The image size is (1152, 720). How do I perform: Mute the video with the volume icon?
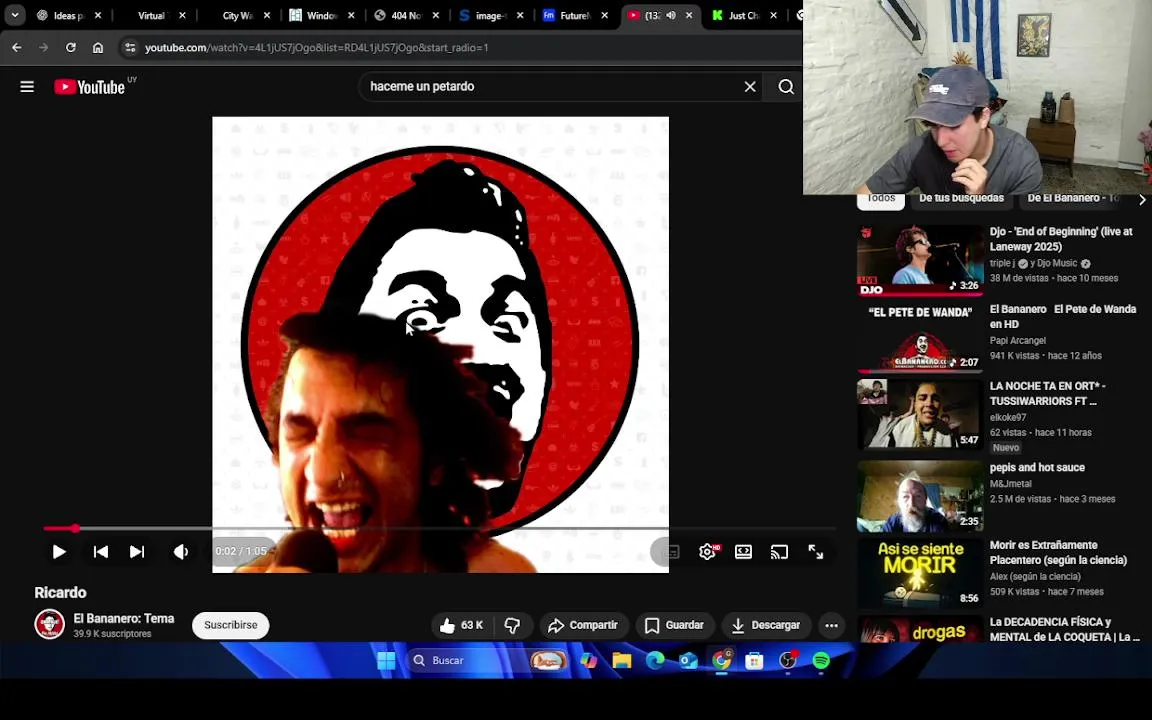181,552
